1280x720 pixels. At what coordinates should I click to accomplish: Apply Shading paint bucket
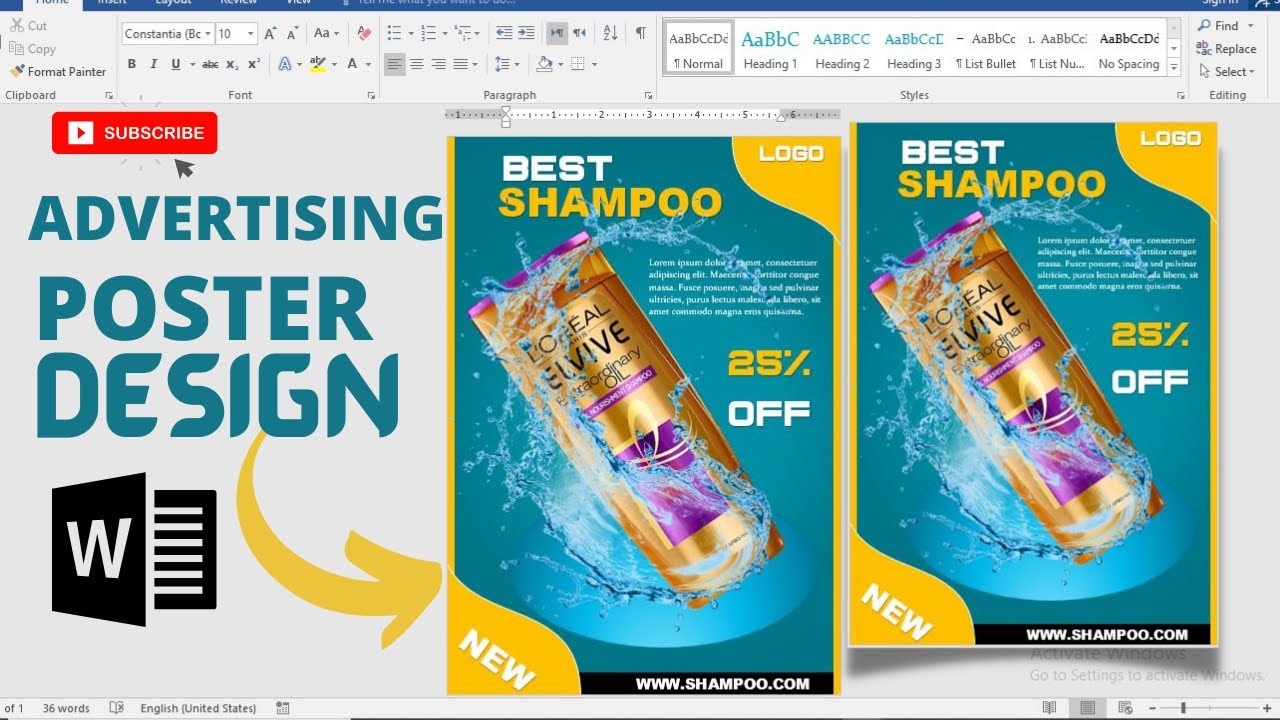(544, 64)
